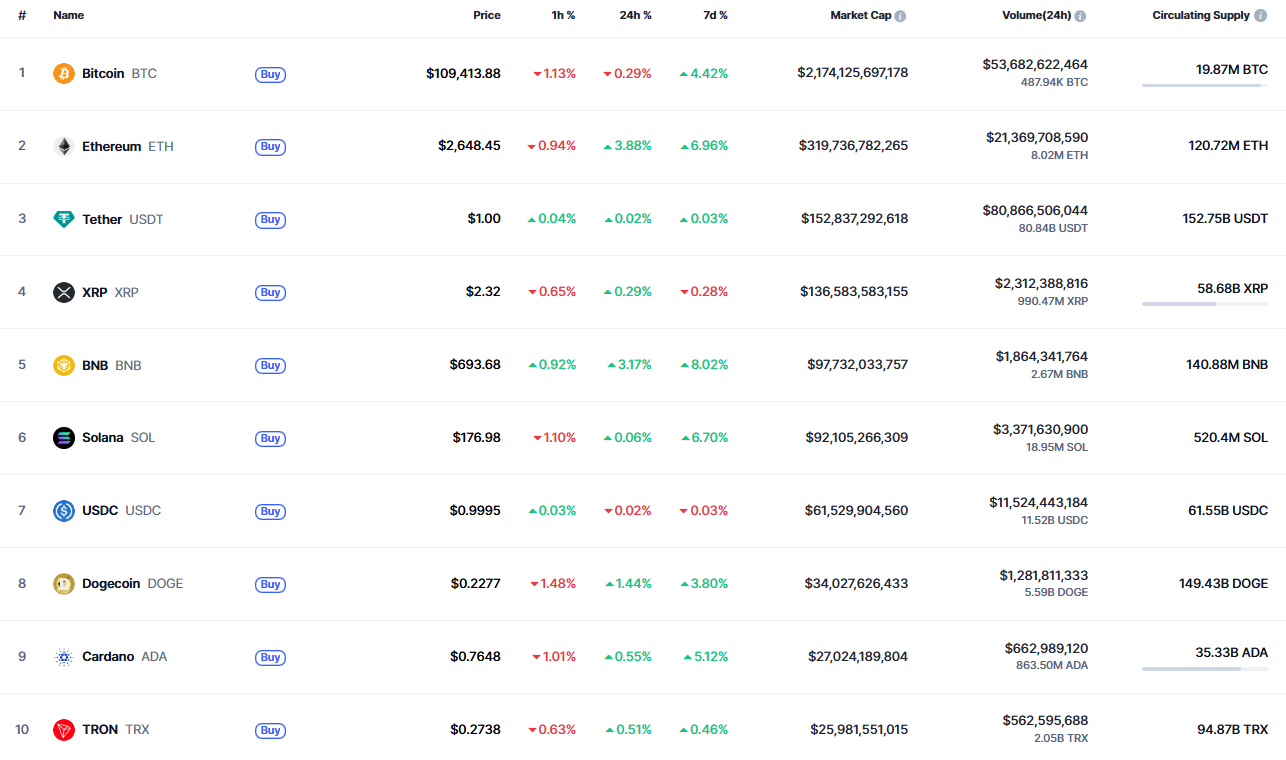The height and width of the screenshot is (760, 1286).
Task: Click USDC's supply 61.55B USDC
Action: pos(1228,511)
